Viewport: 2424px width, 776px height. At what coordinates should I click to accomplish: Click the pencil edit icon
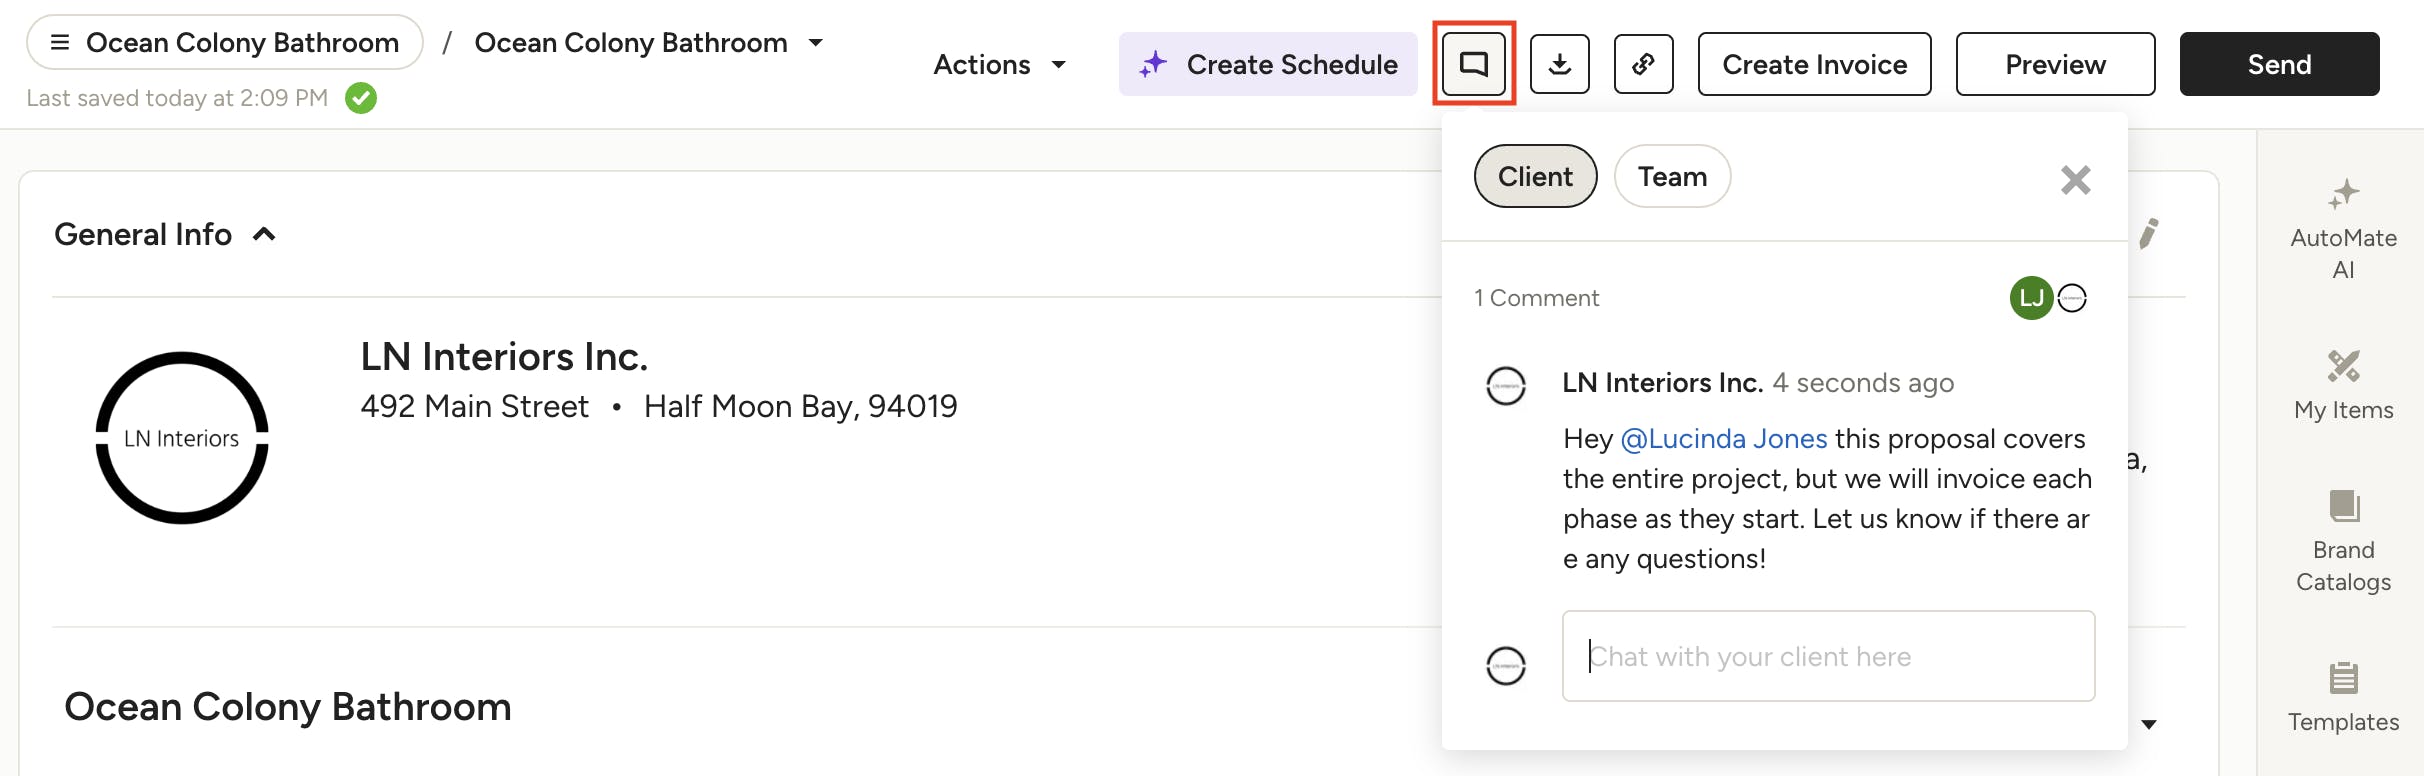click(2148, 234)
